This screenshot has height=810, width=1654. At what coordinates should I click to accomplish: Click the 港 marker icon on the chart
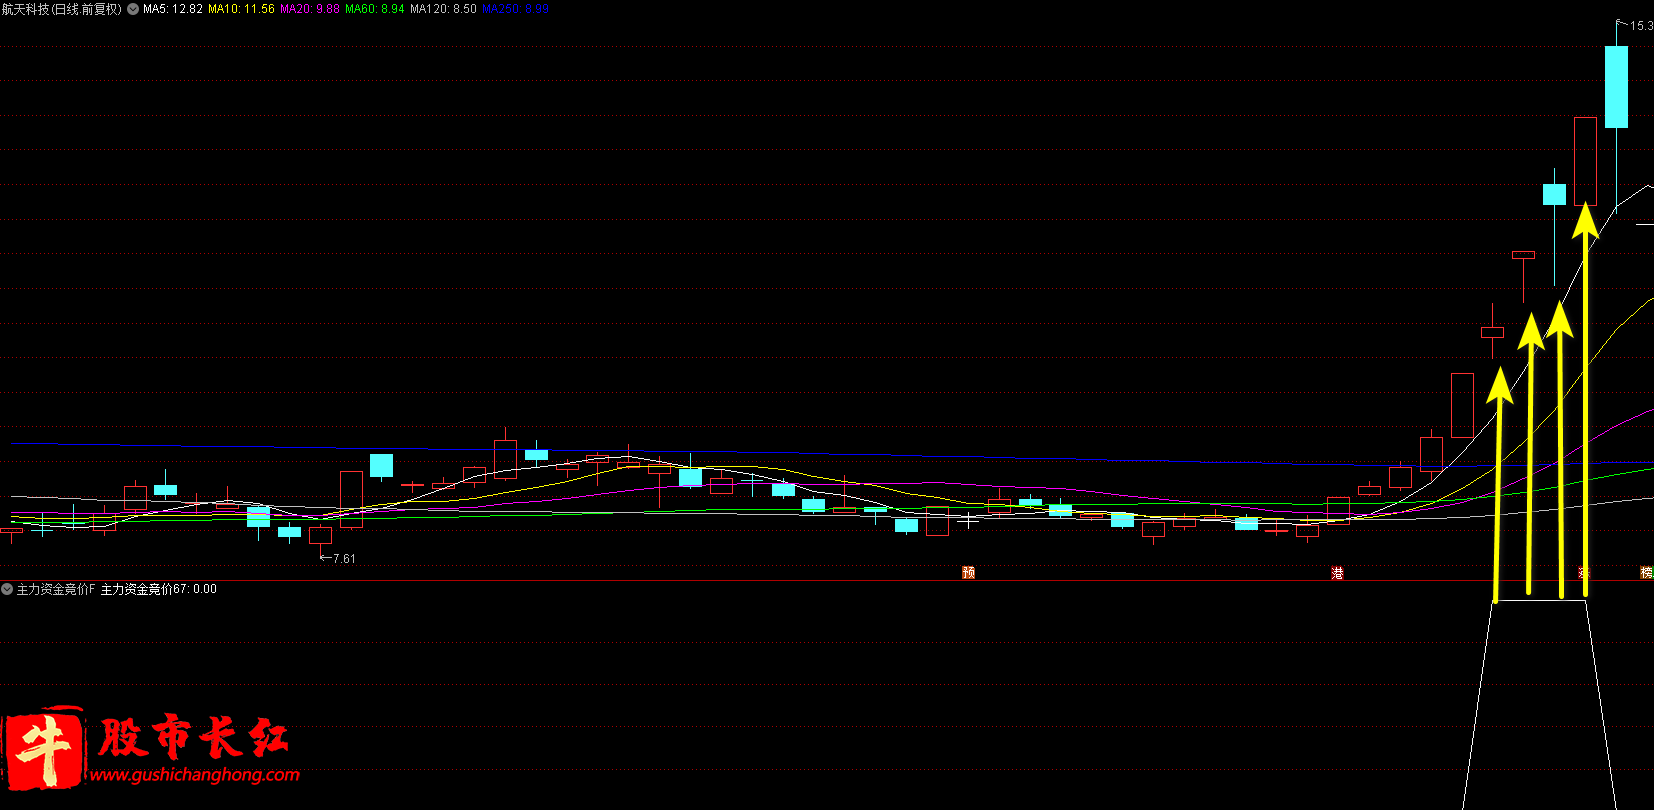tap(1337, 573)
